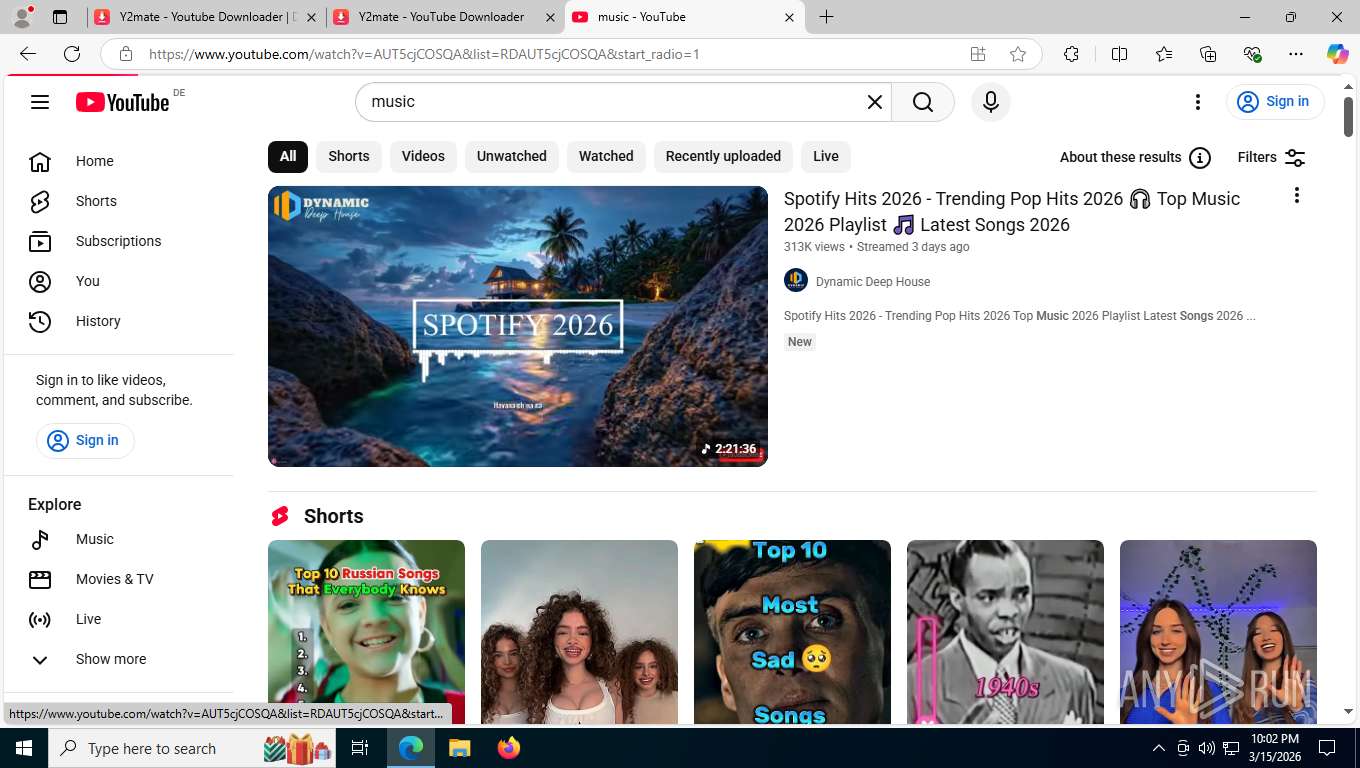Open the Copilot icon in Edge
The width and height of the screenshot is (1360, 768).
(x=1337, y=54)
